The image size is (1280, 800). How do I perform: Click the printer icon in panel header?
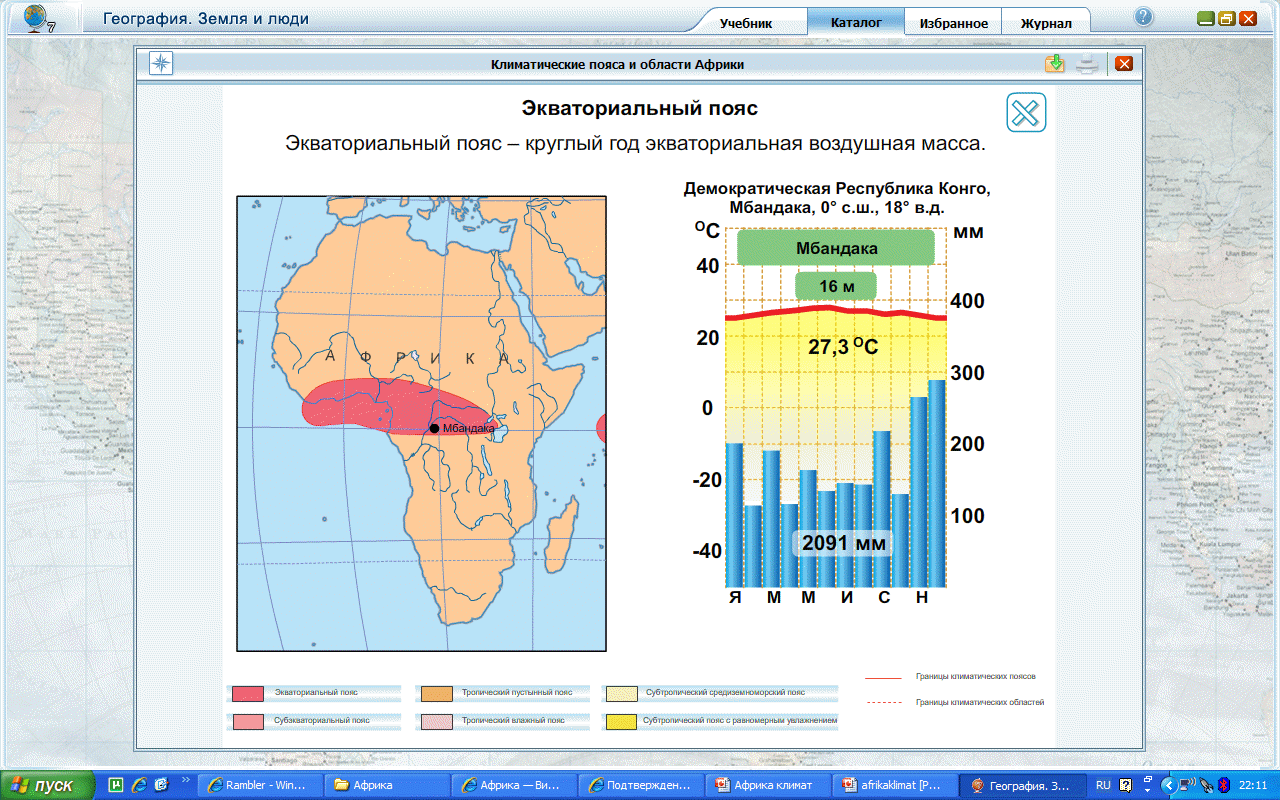coord(1088,64)
